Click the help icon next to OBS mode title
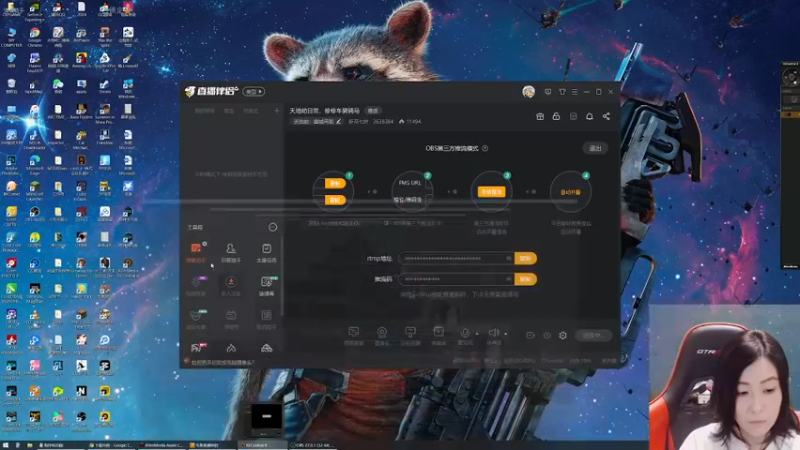The height and width of the screenshot is (450, 800). pos(485,148)
